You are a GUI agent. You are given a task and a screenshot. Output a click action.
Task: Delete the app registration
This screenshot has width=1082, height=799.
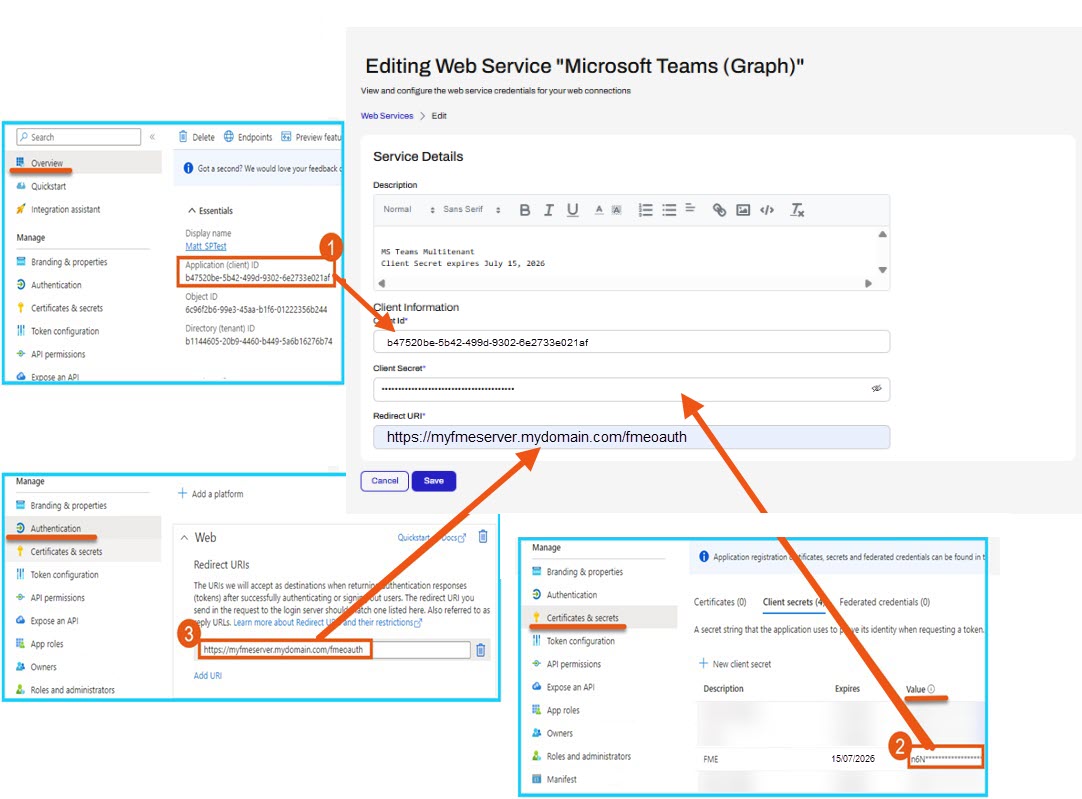[x=196, y=137]
